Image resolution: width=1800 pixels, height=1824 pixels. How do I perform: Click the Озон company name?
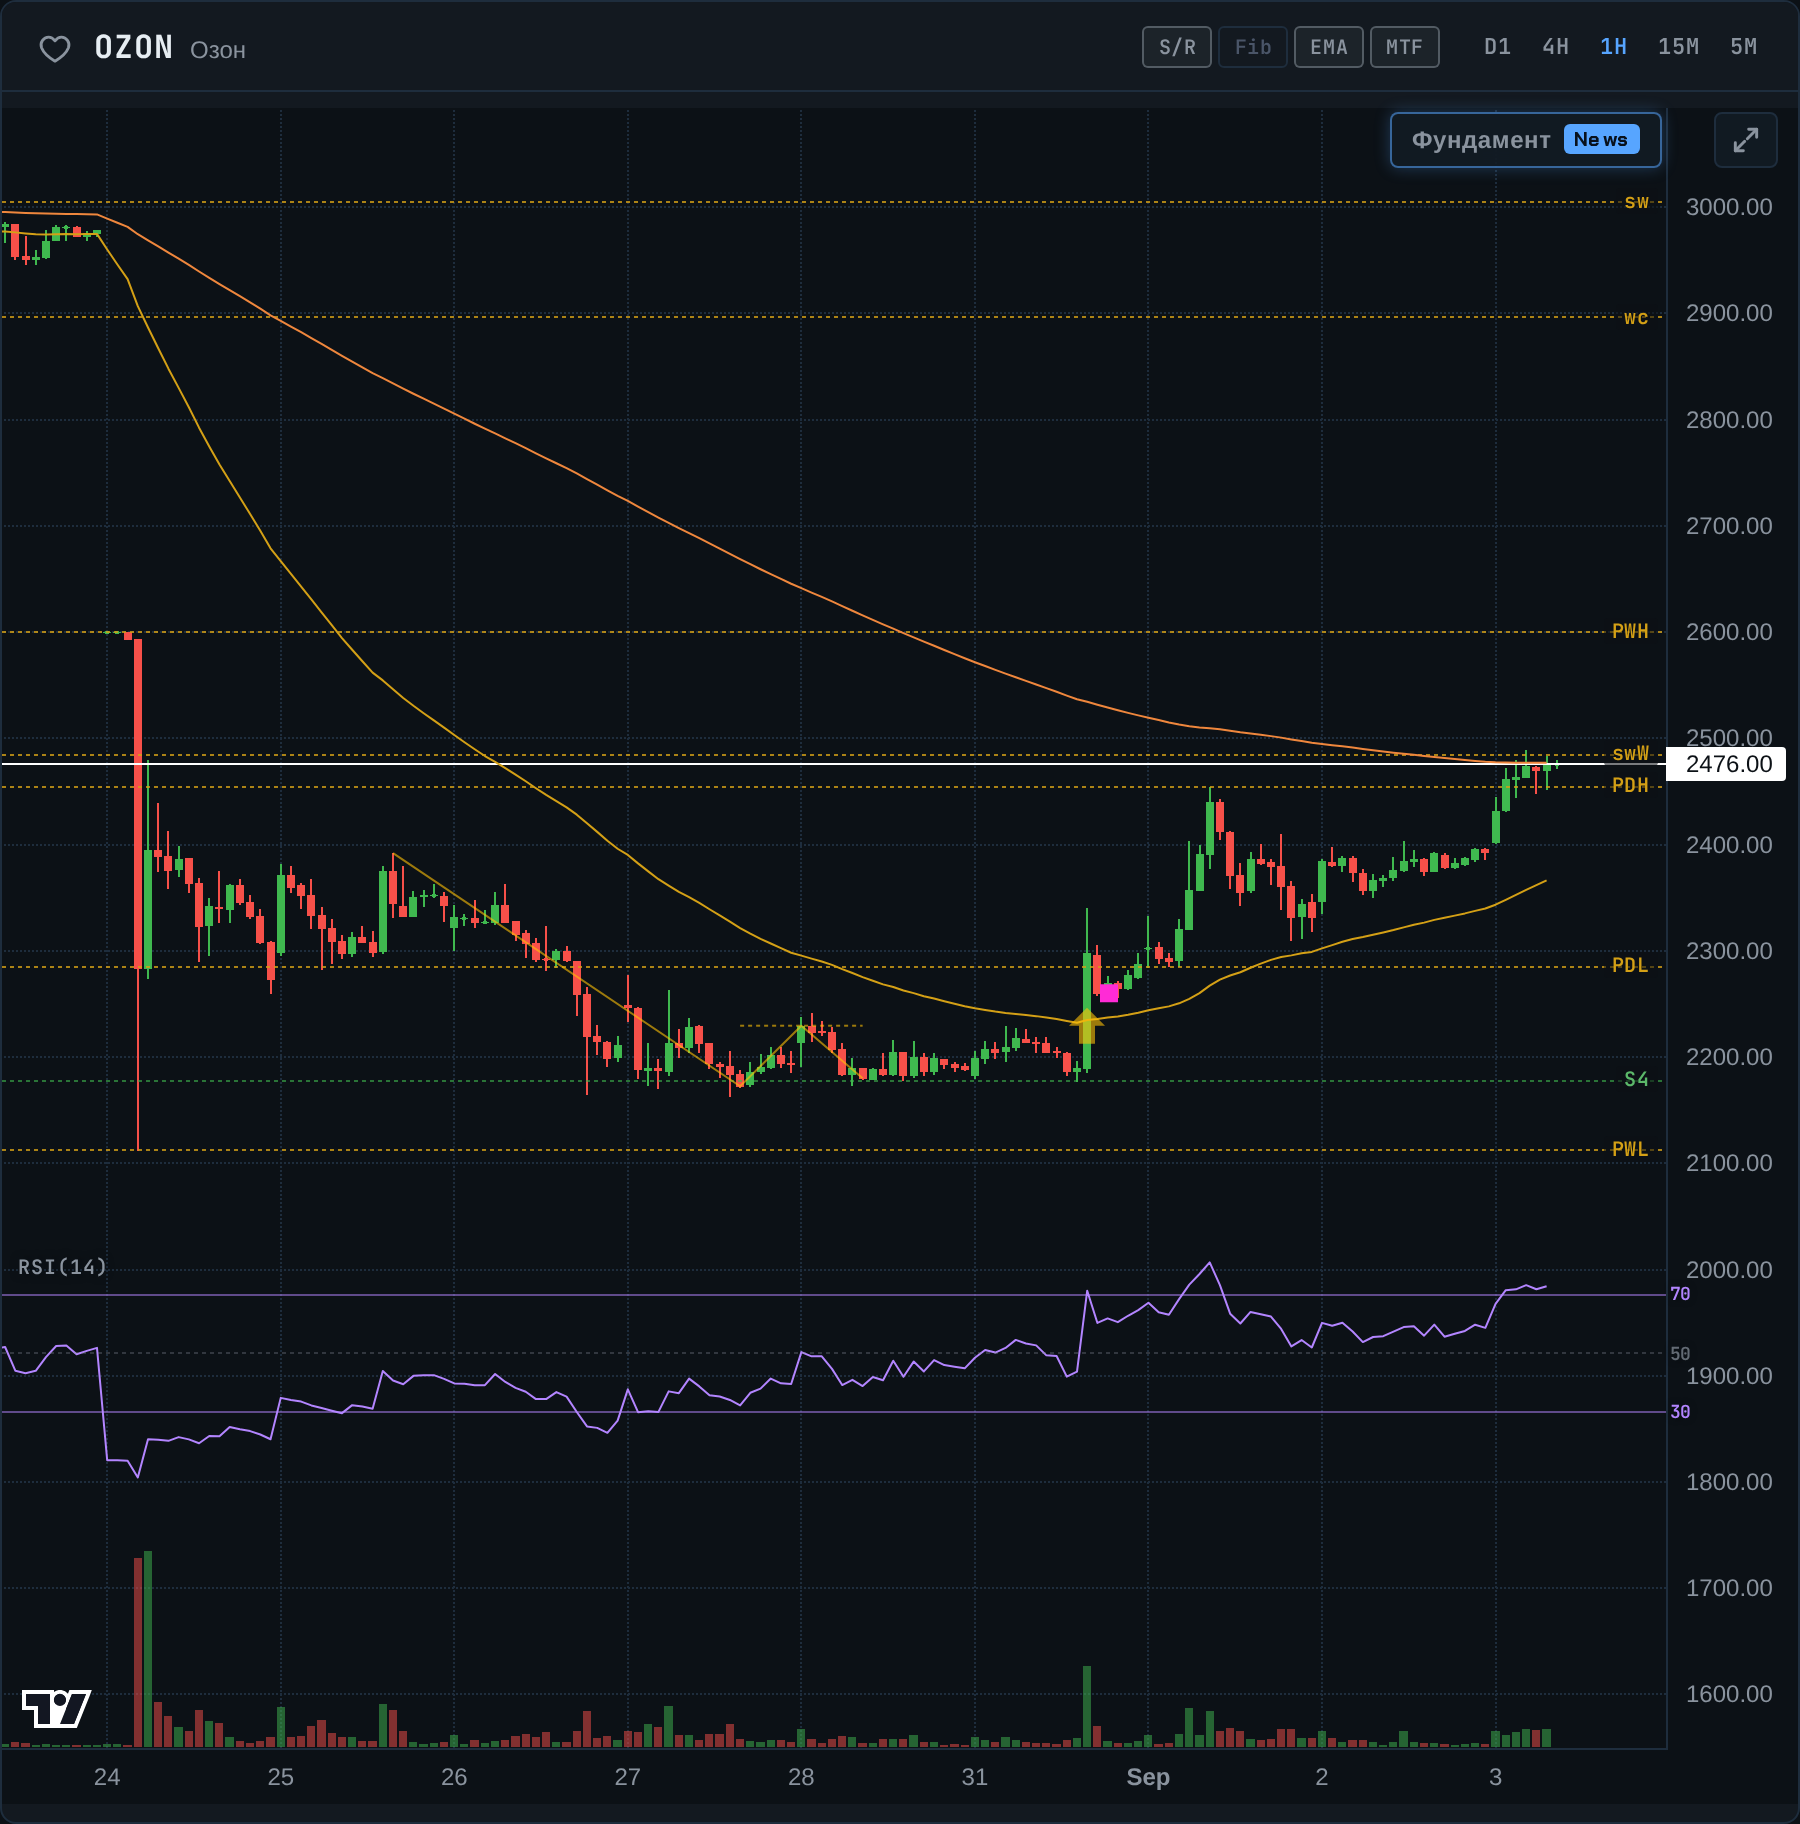pyautogui.click(x=218, y=51)
